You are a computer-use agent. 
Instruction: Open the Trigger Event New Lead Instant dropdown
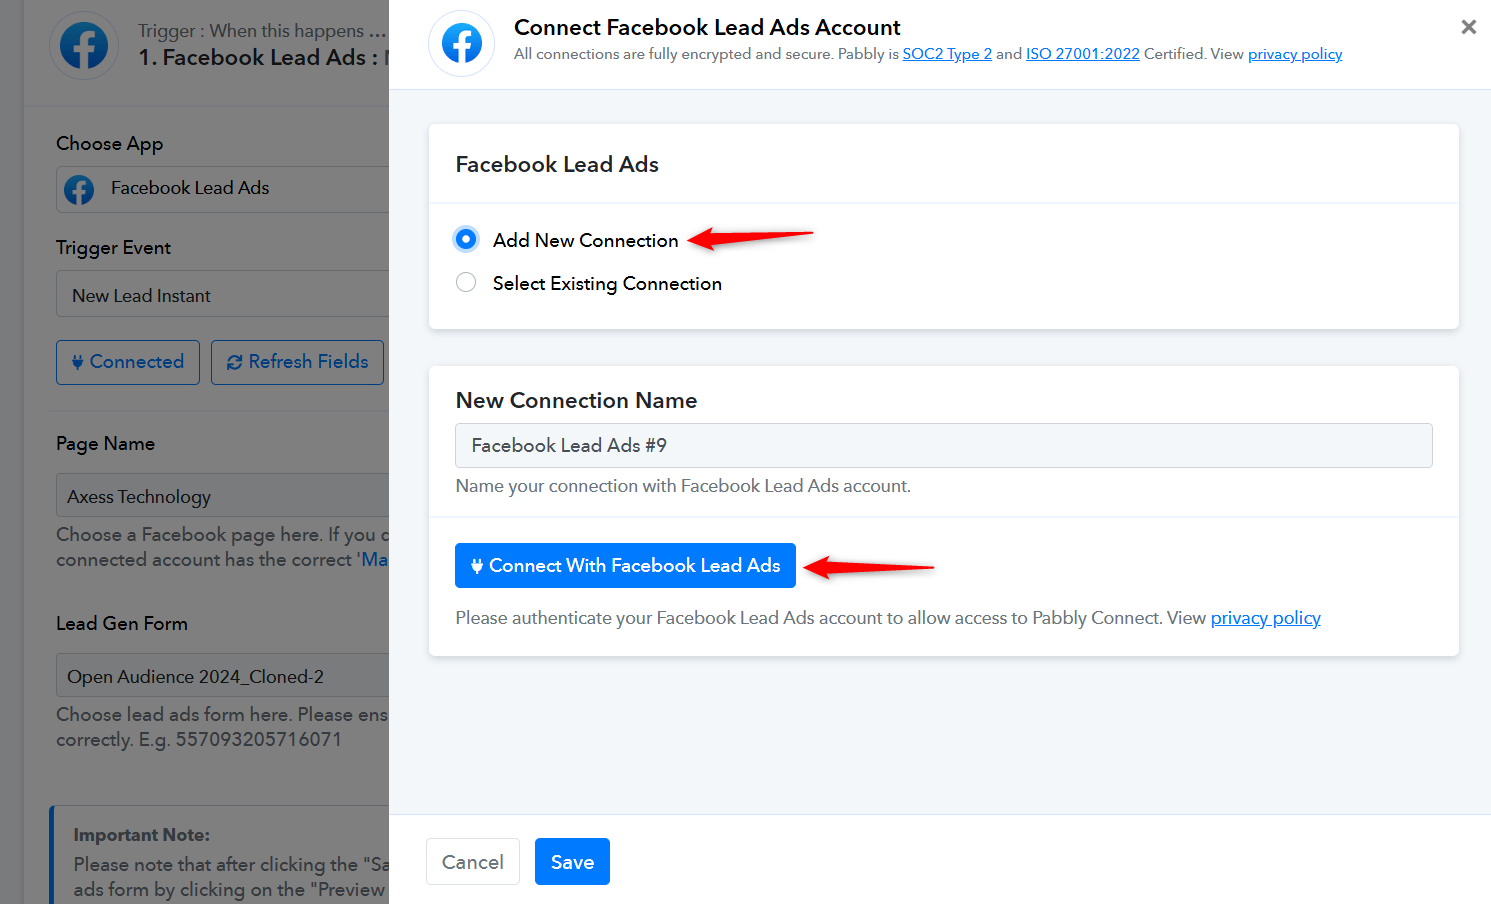(223, 295)
